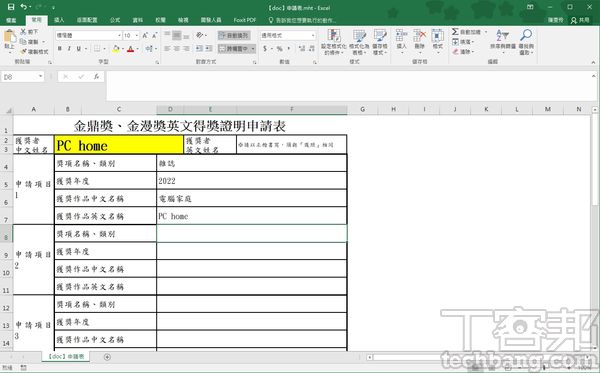Viewport: 600px width, 373px height.
Task: Select column G header
Action: pos(362,109)
